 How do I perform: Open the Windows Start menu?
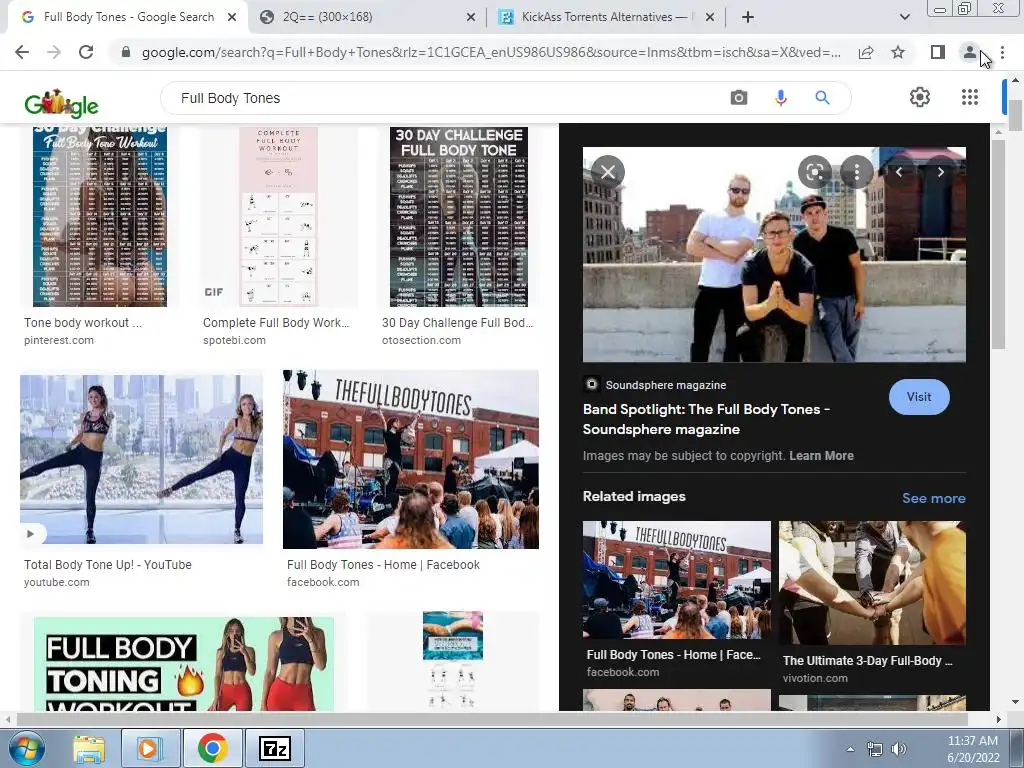tap(26, 748)
